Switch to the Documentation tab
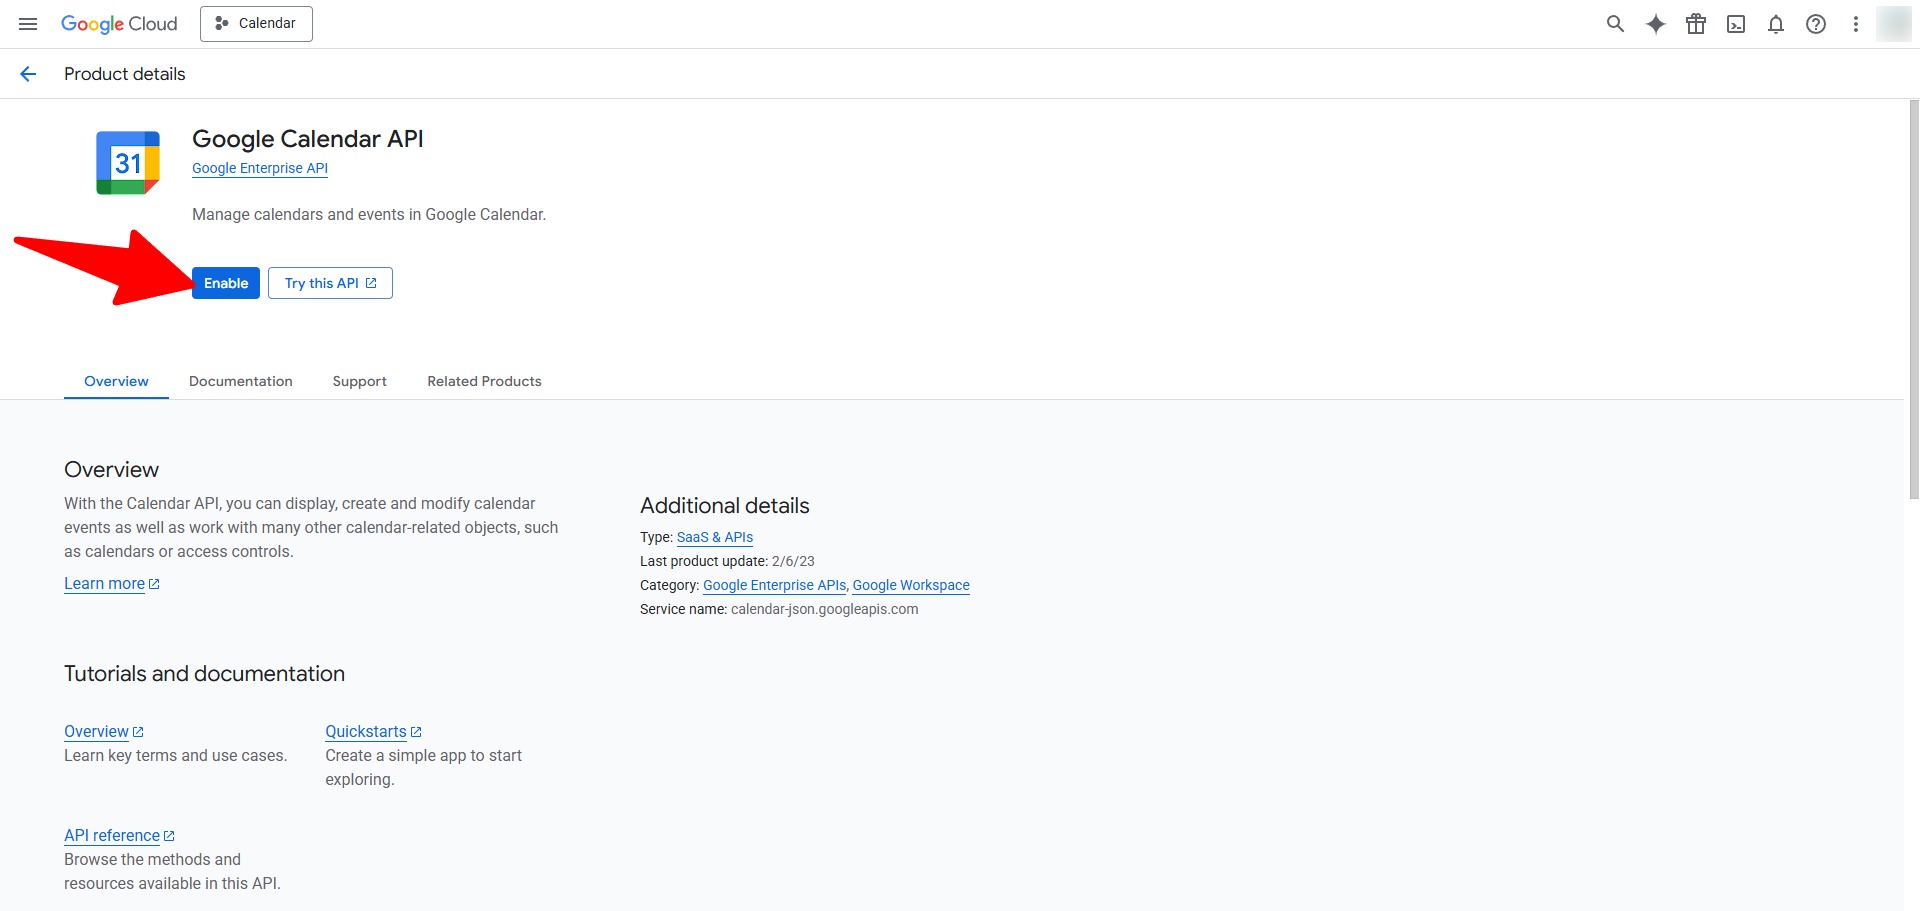This screenshot has width=1920, height=911. pos(241,381)
